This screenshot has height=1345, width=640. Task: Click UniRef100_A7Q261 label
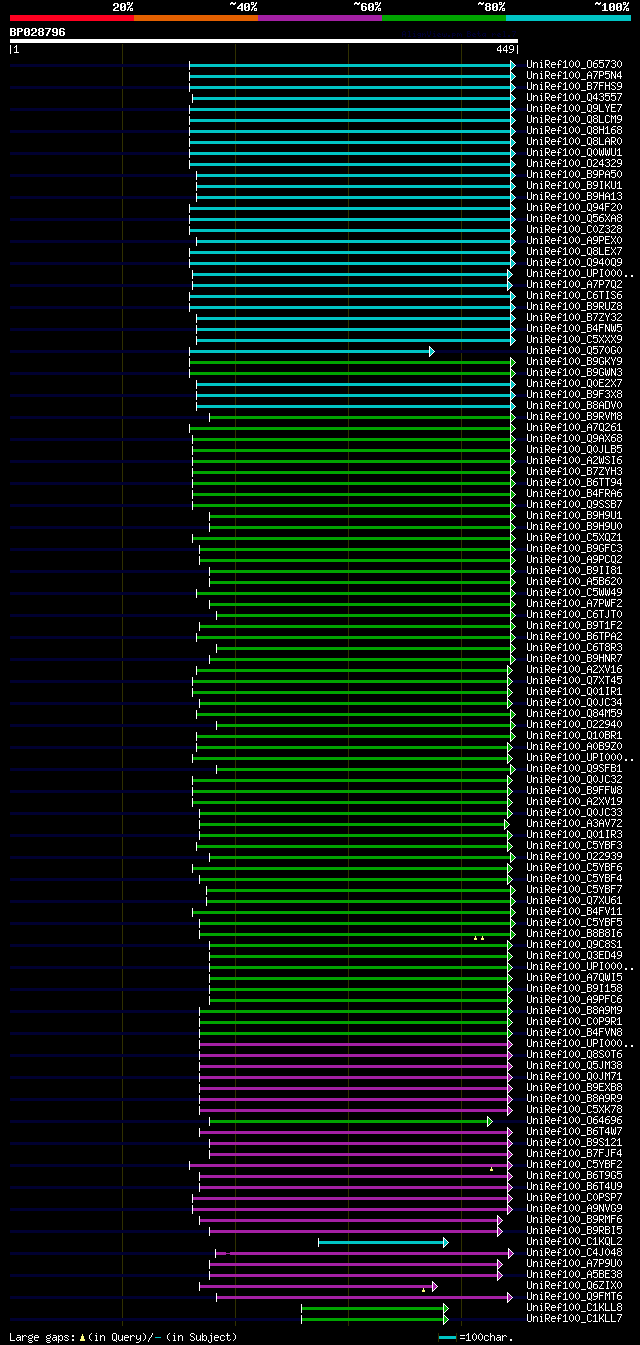(575, 427)
